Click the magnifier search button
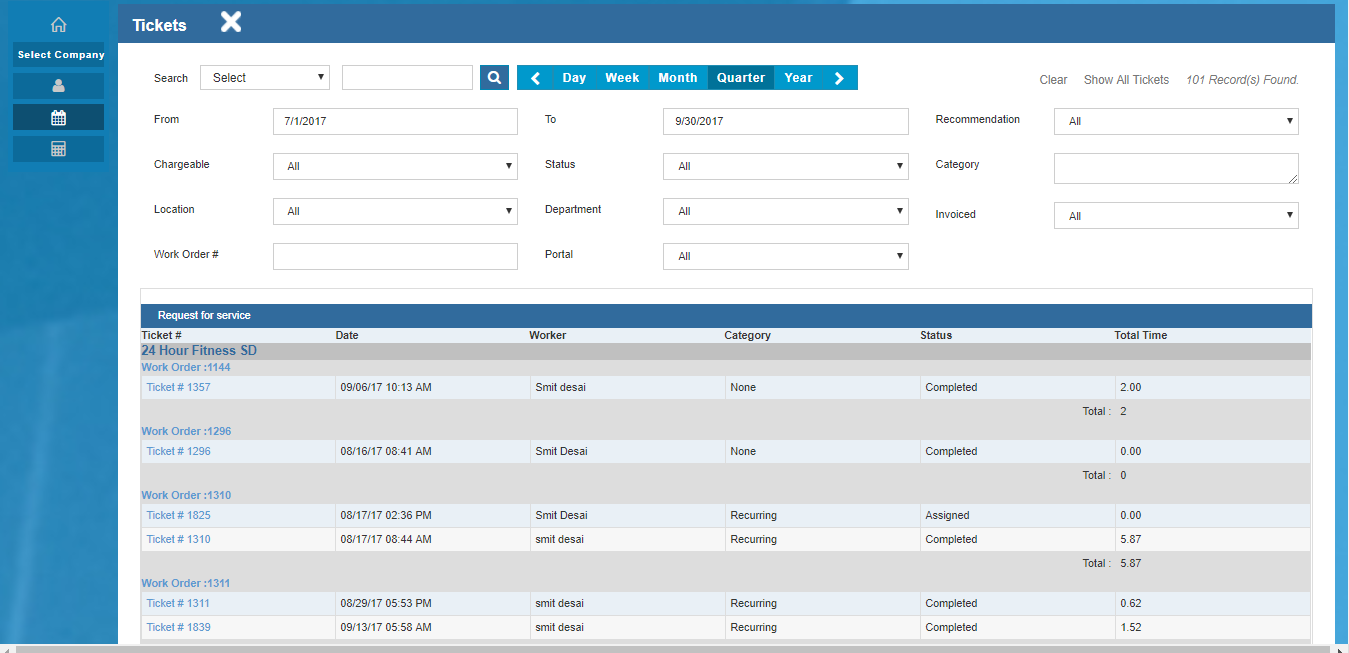1349x653 pixels. [494, 78]
